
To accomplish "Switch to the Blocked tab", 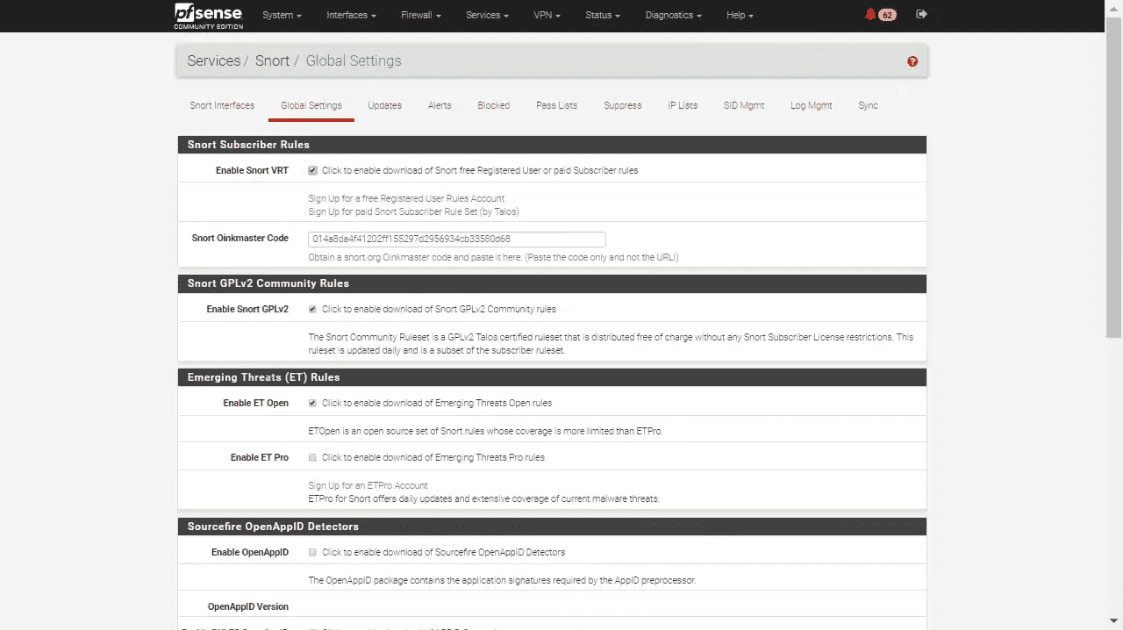I will (x=493, y=105).
